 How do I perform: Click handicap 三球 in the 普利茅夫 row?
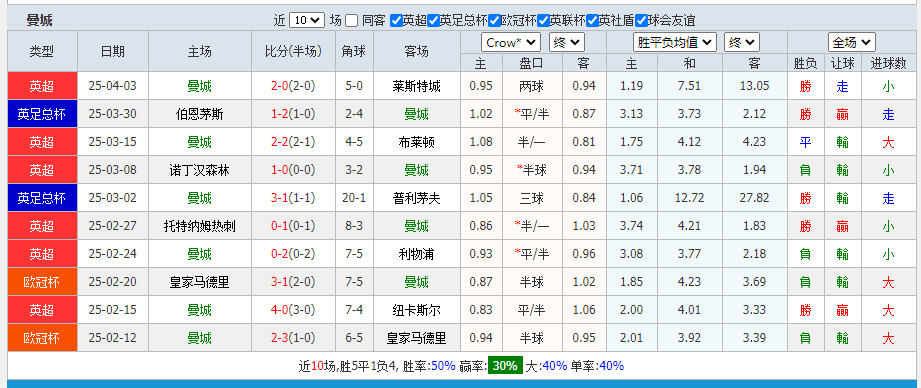point(532,198)
